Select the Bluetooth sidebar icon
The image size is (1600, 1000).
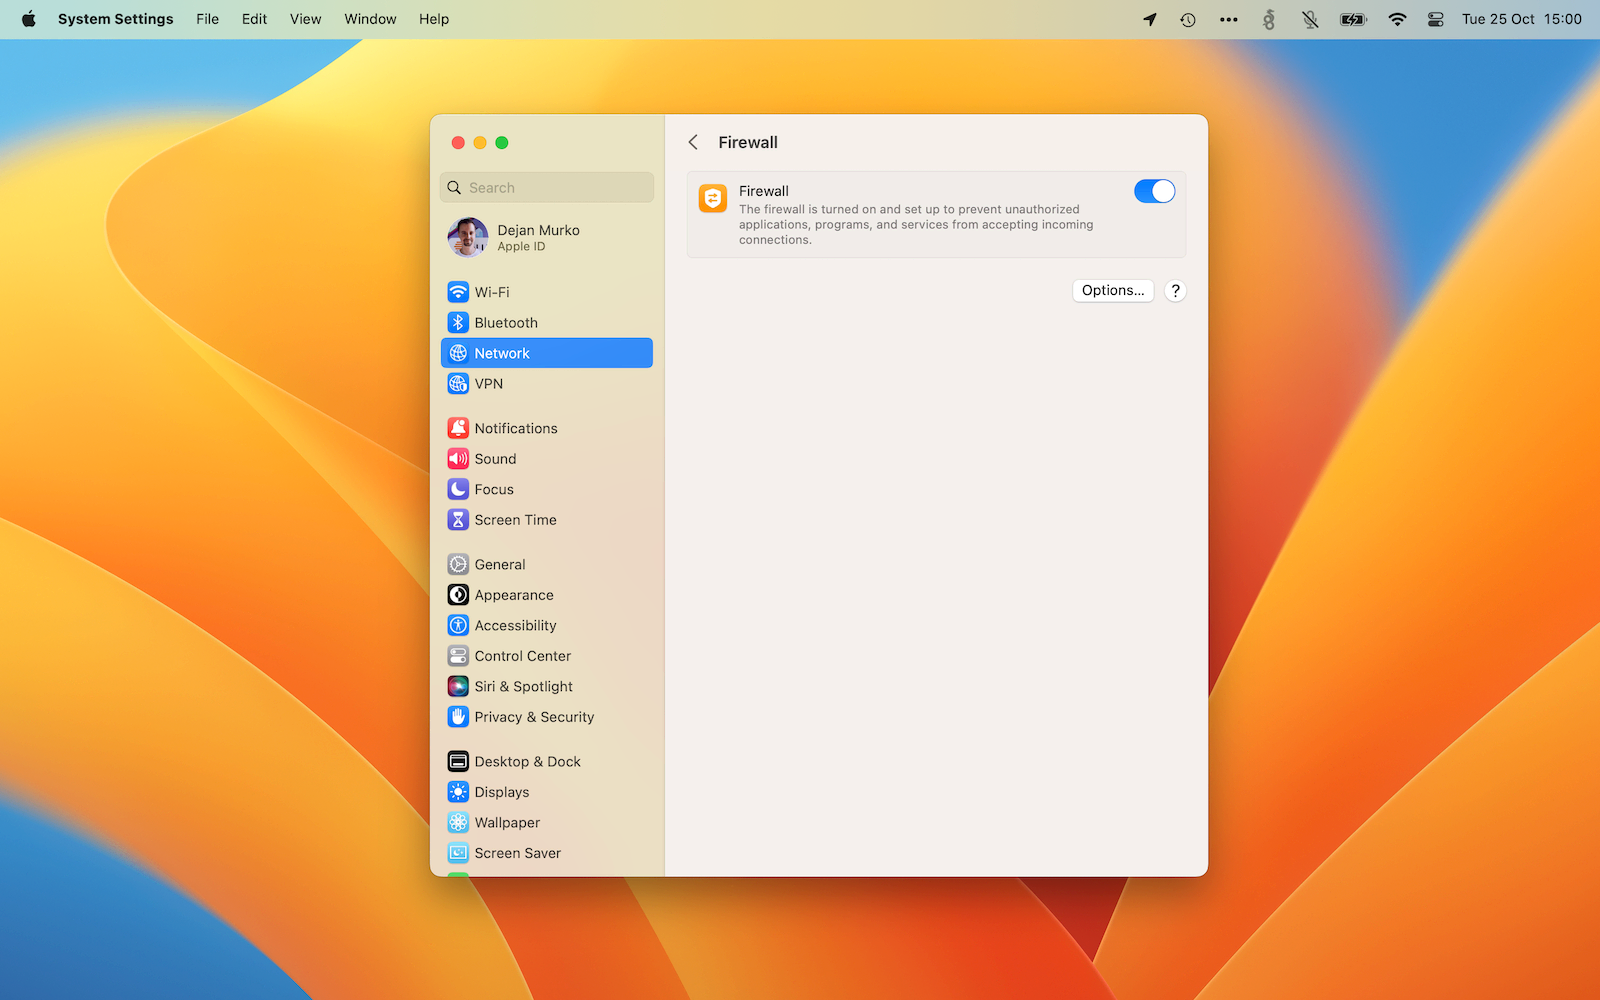click(x=458, y=323)
